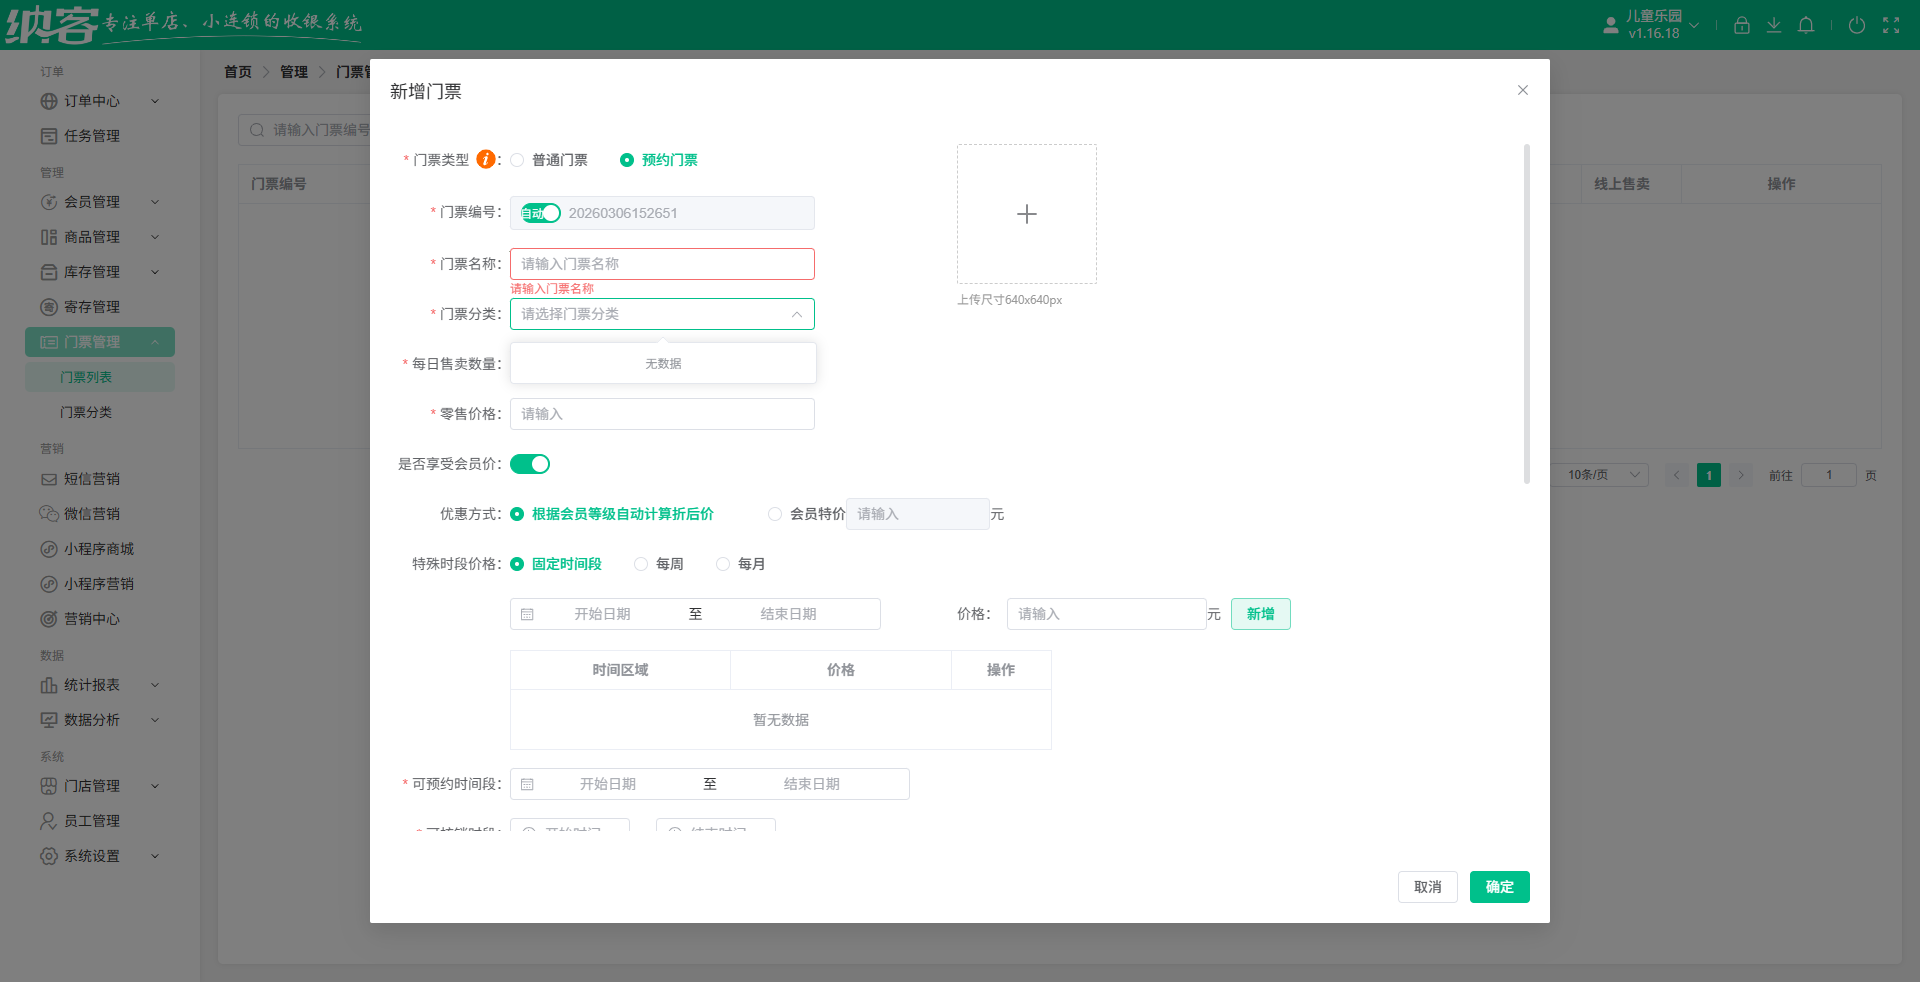
Task: Select the 普通门票 radio option
Action: (517, 160)
